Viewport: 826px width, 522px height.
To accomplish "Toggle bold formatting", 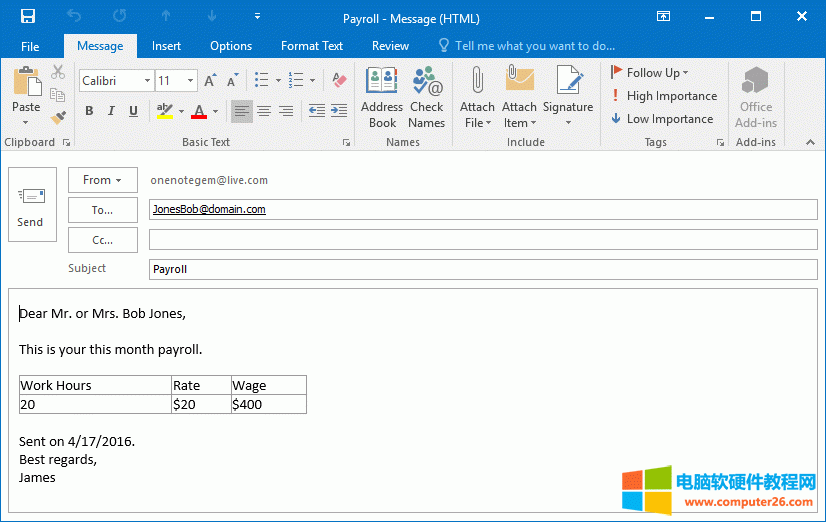I will (x=89, y=111).
